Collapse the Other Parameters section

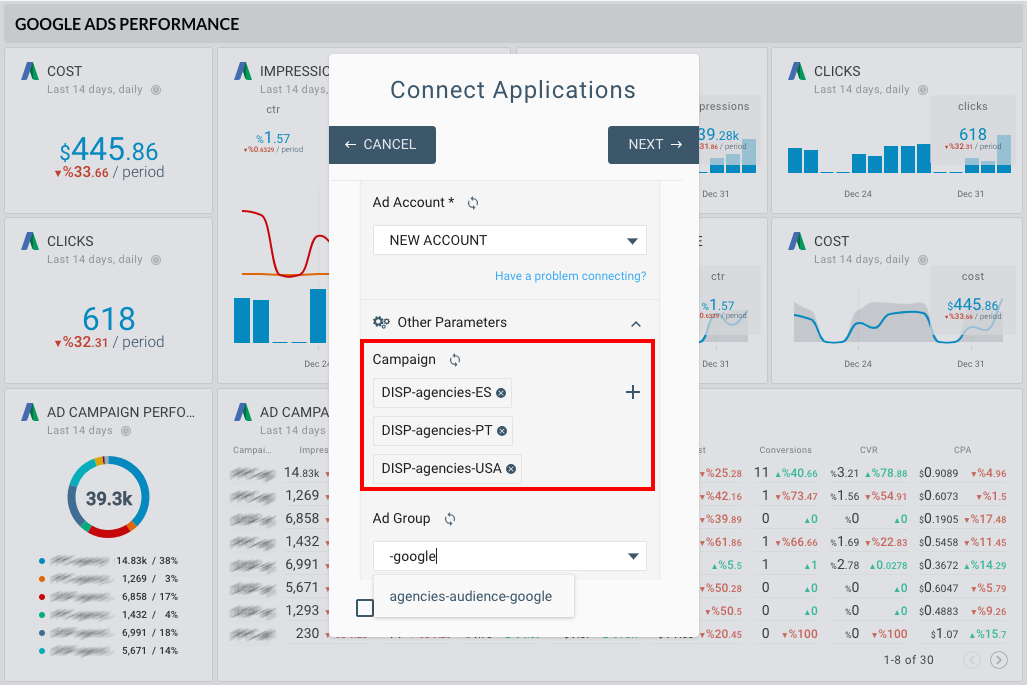[x=635, y=324]
